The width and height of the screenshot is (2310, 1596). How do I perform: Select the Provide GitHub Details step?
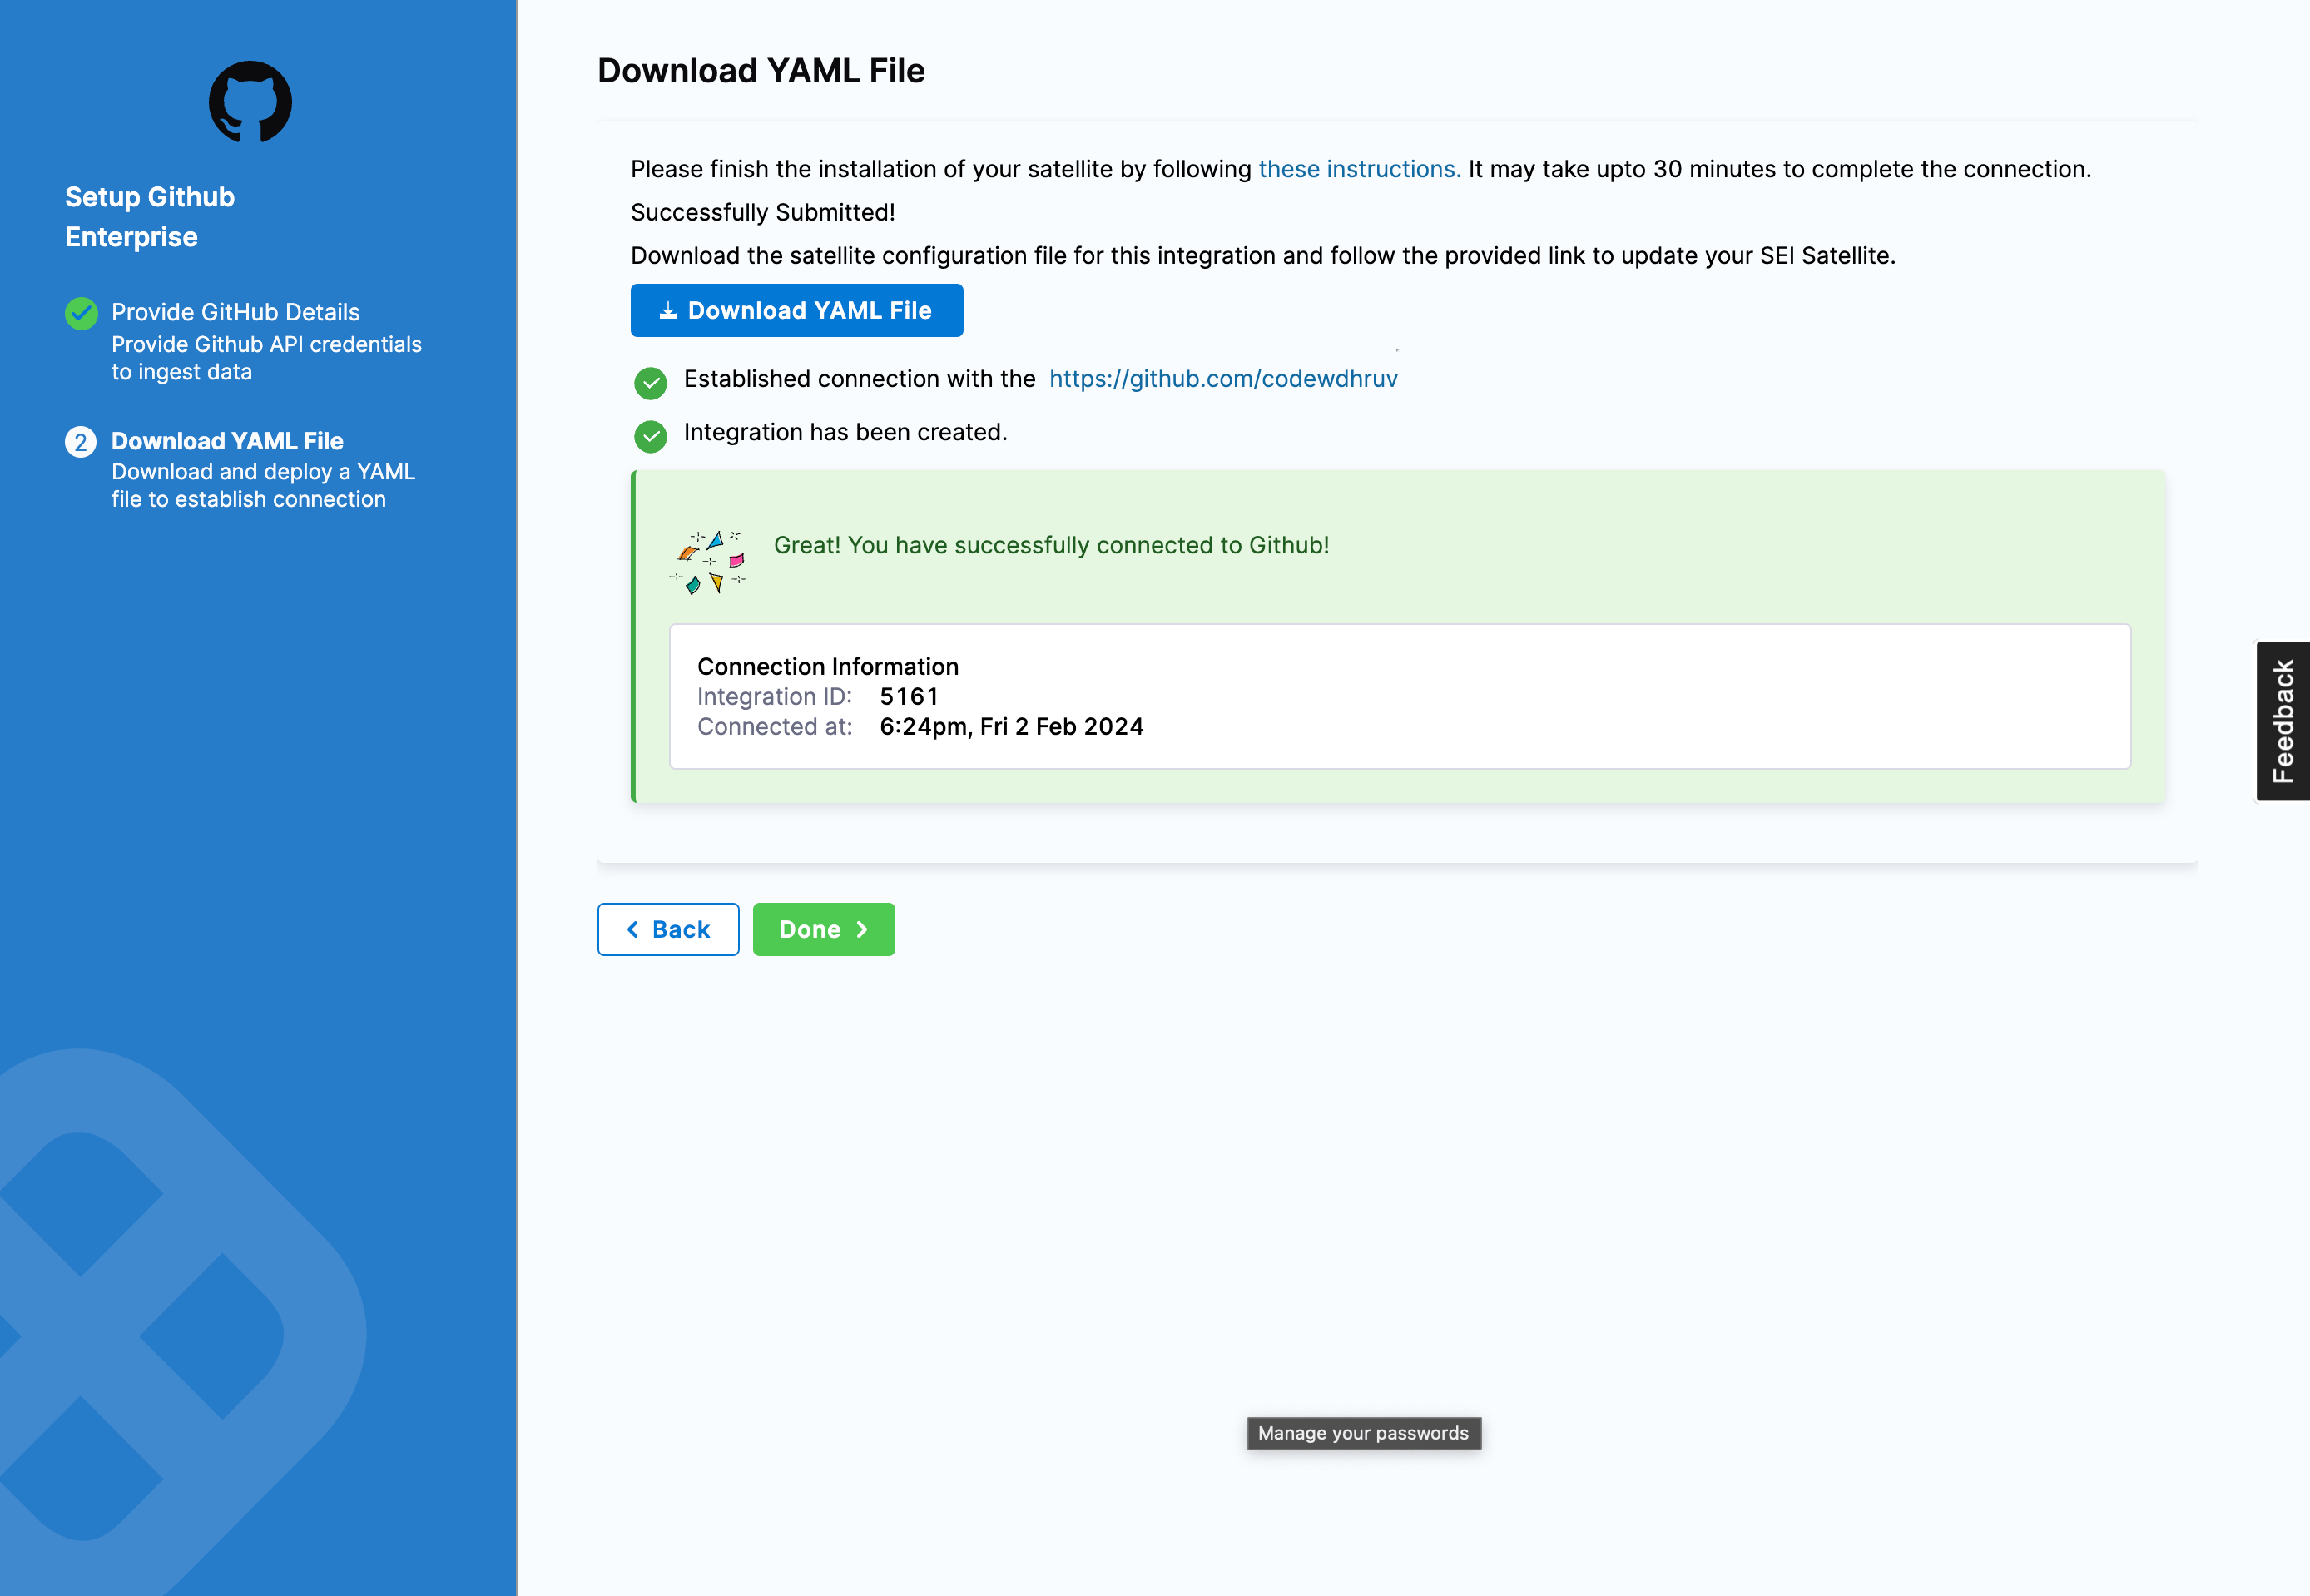click(x=235, y=312)
